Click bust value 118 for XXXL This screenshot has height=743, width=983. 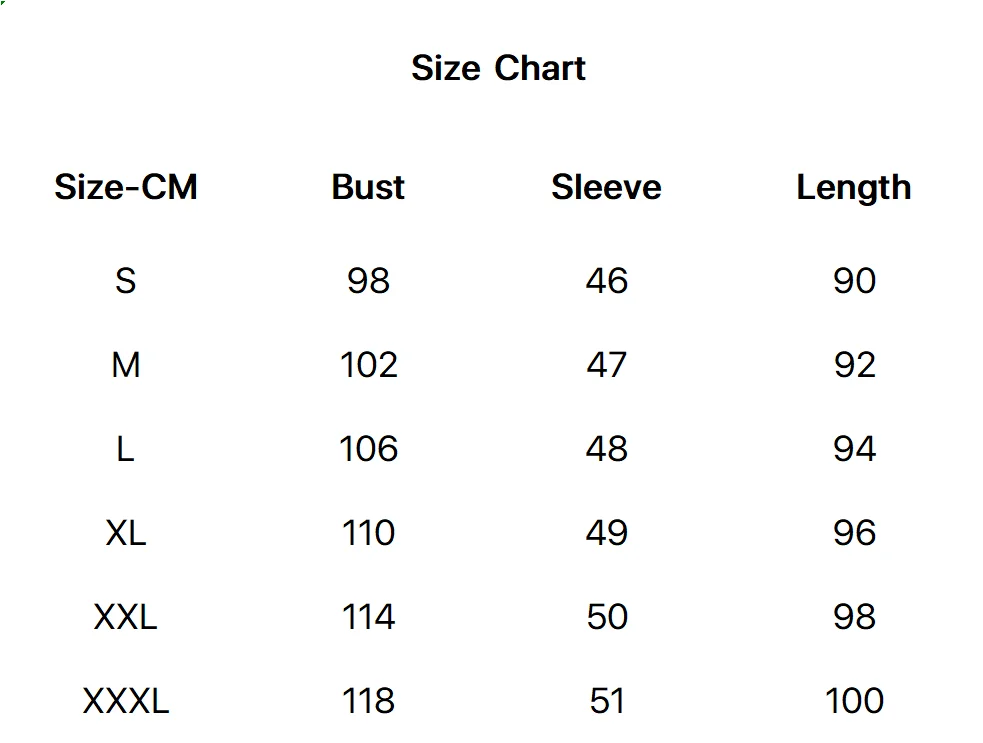click(x=369, y=701)
